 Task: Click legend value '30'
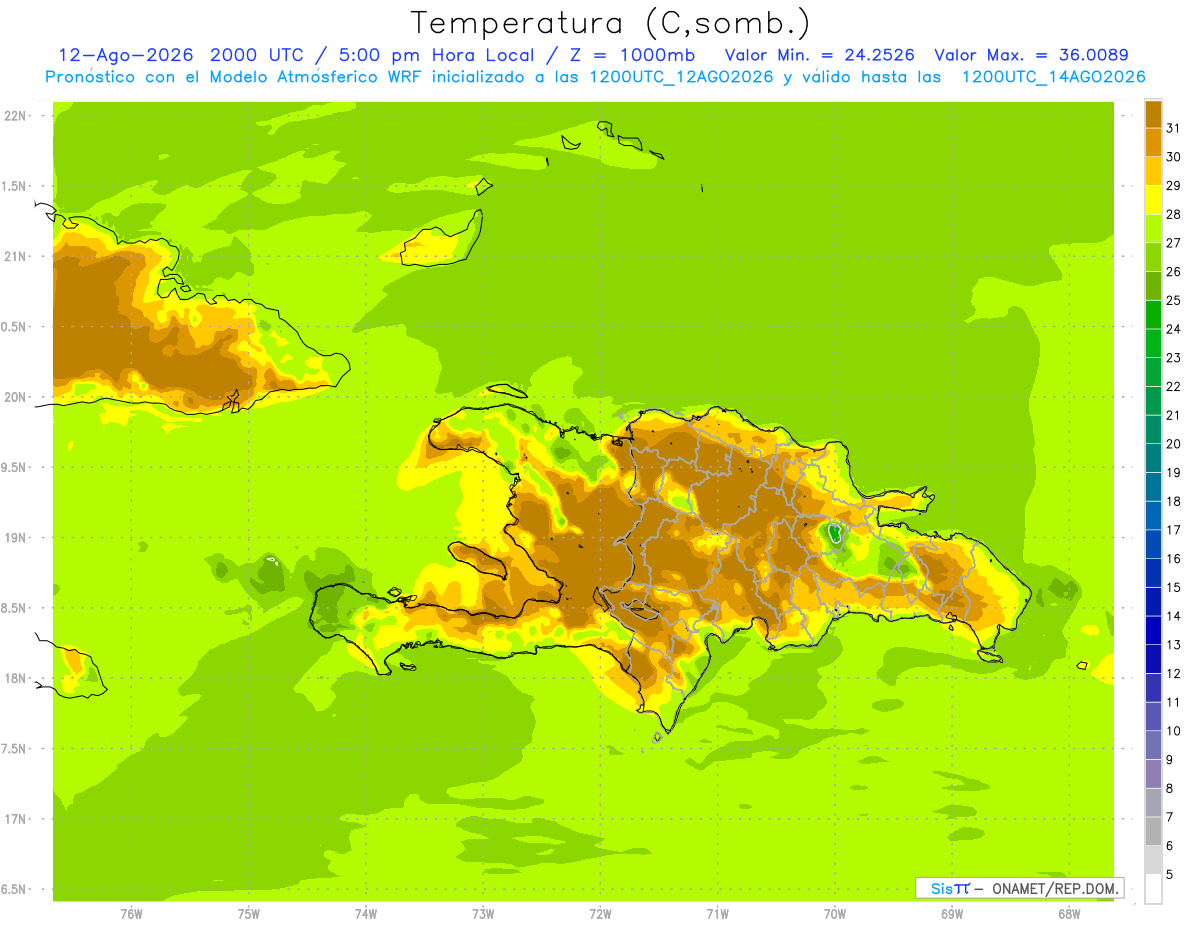[1173, 157]
